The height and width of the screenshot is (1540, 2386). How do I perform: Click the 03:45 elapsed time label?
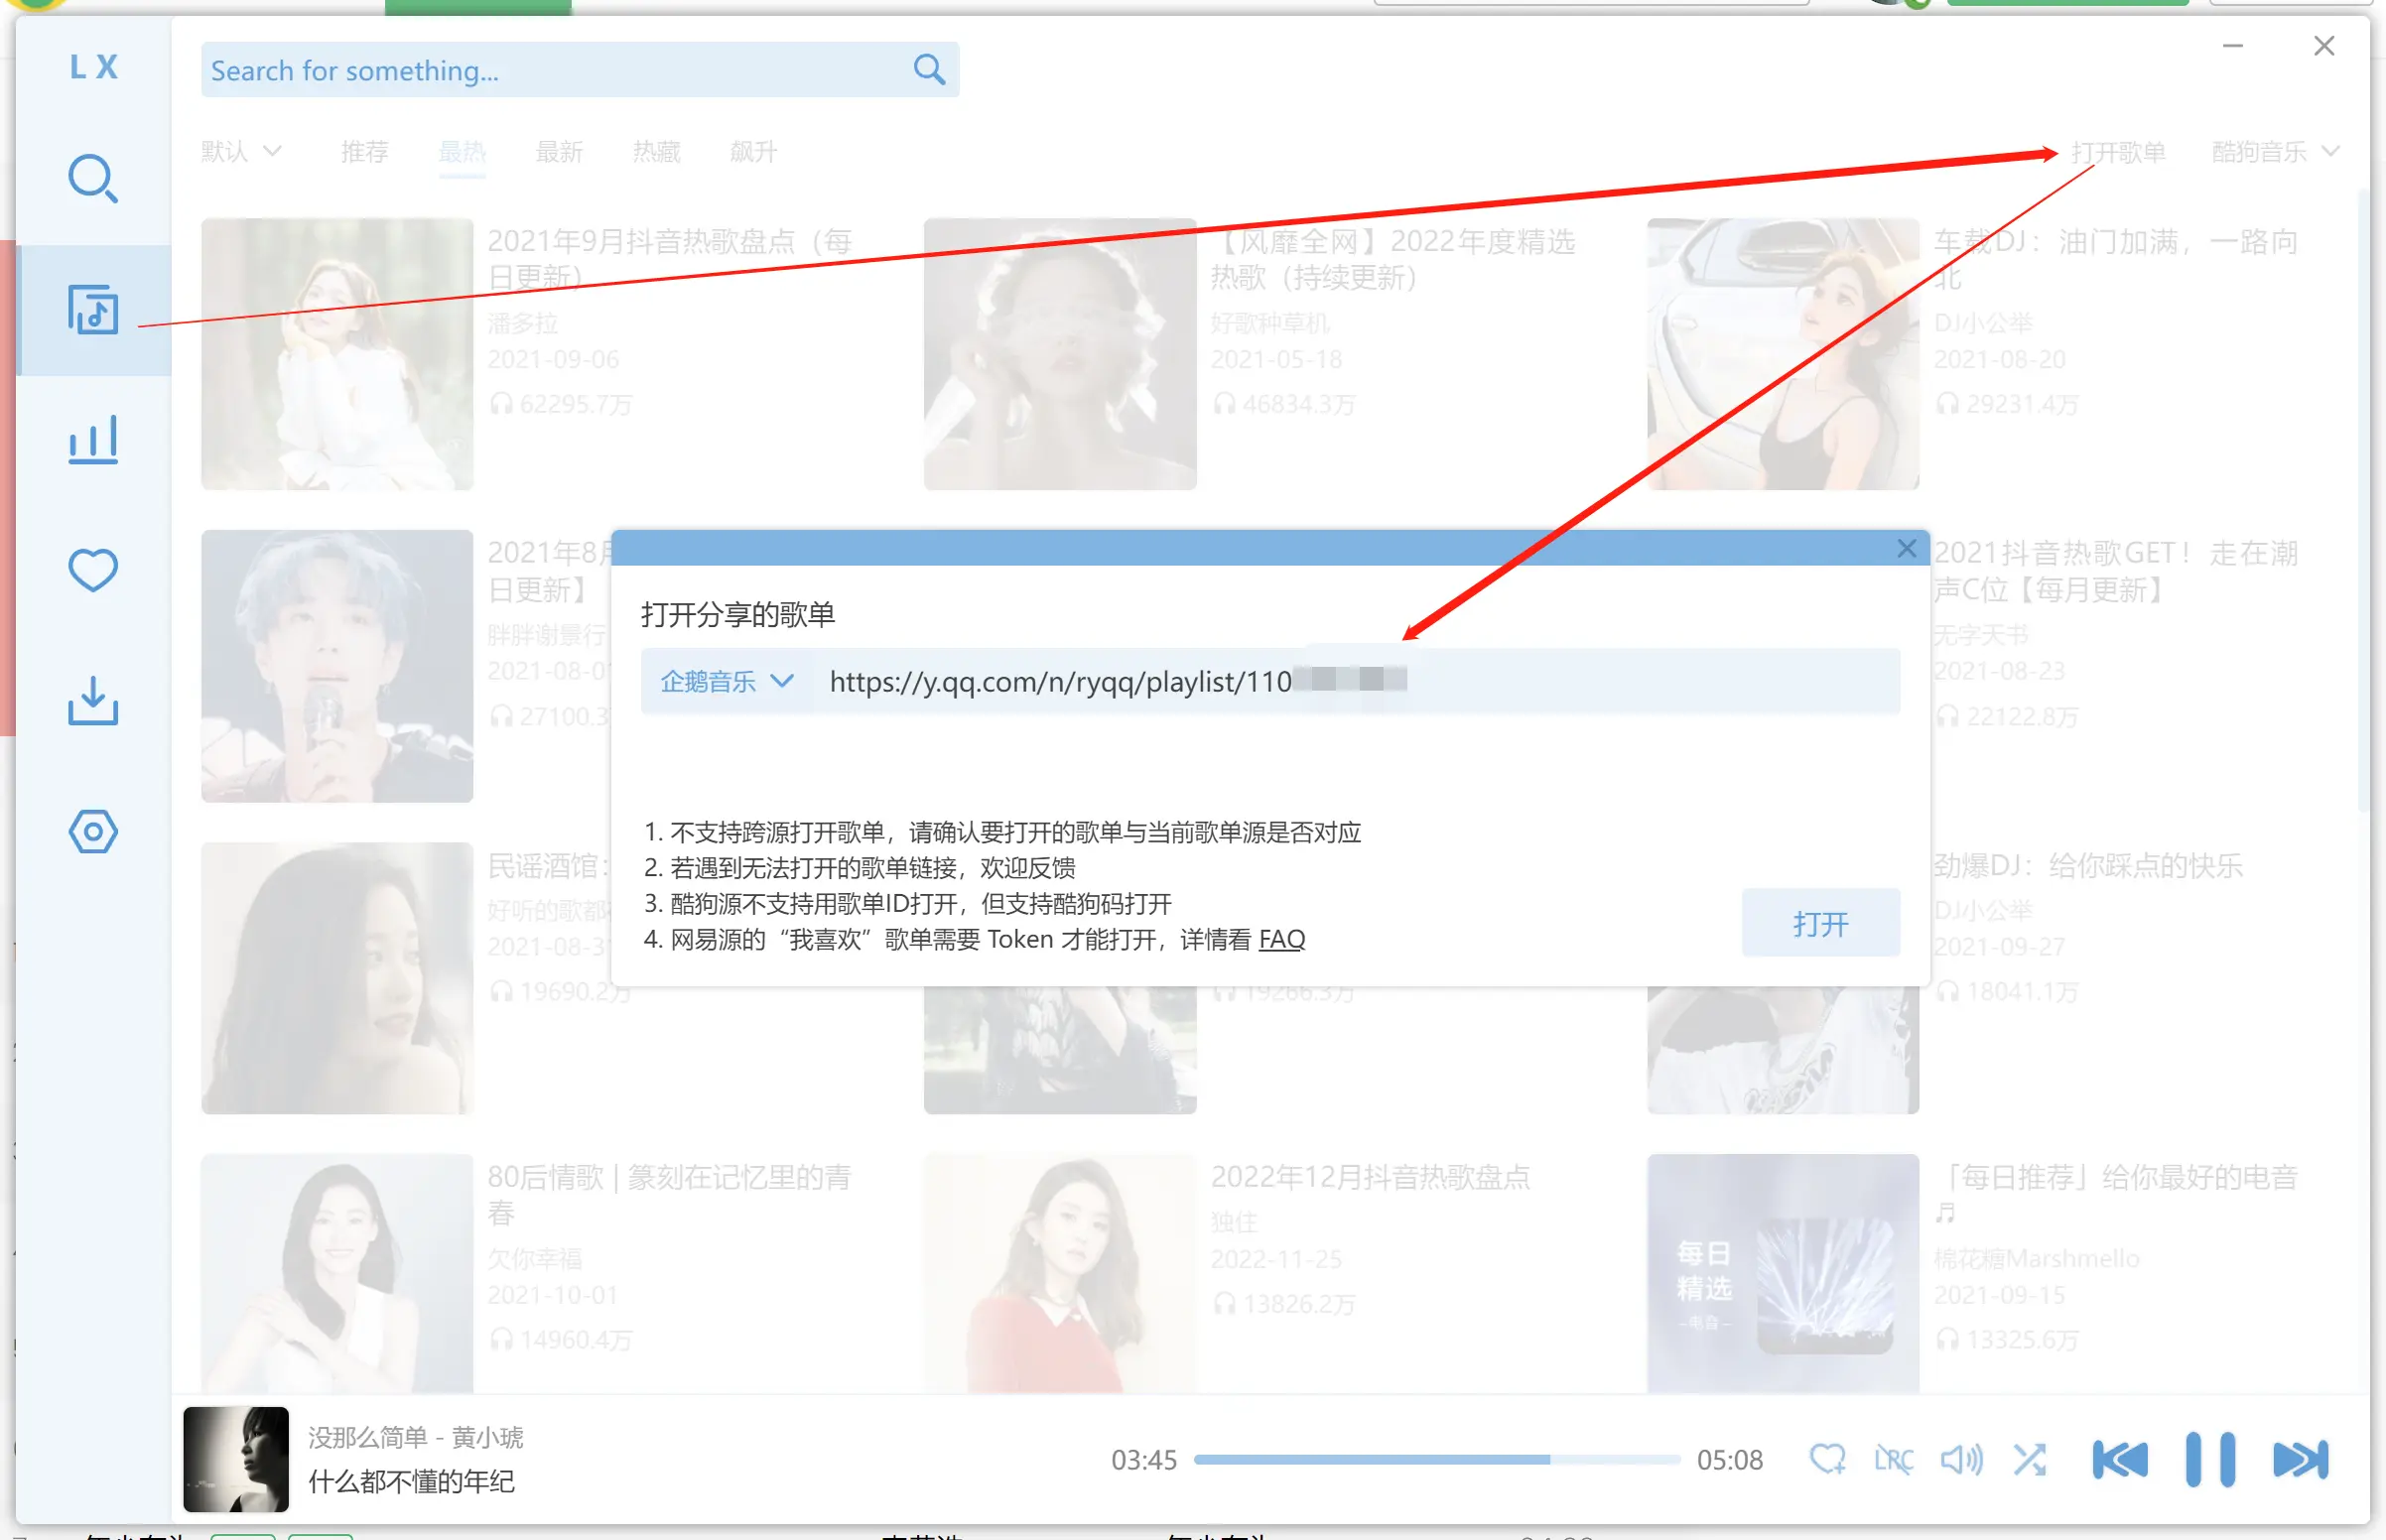[x=1144, y=1459]
